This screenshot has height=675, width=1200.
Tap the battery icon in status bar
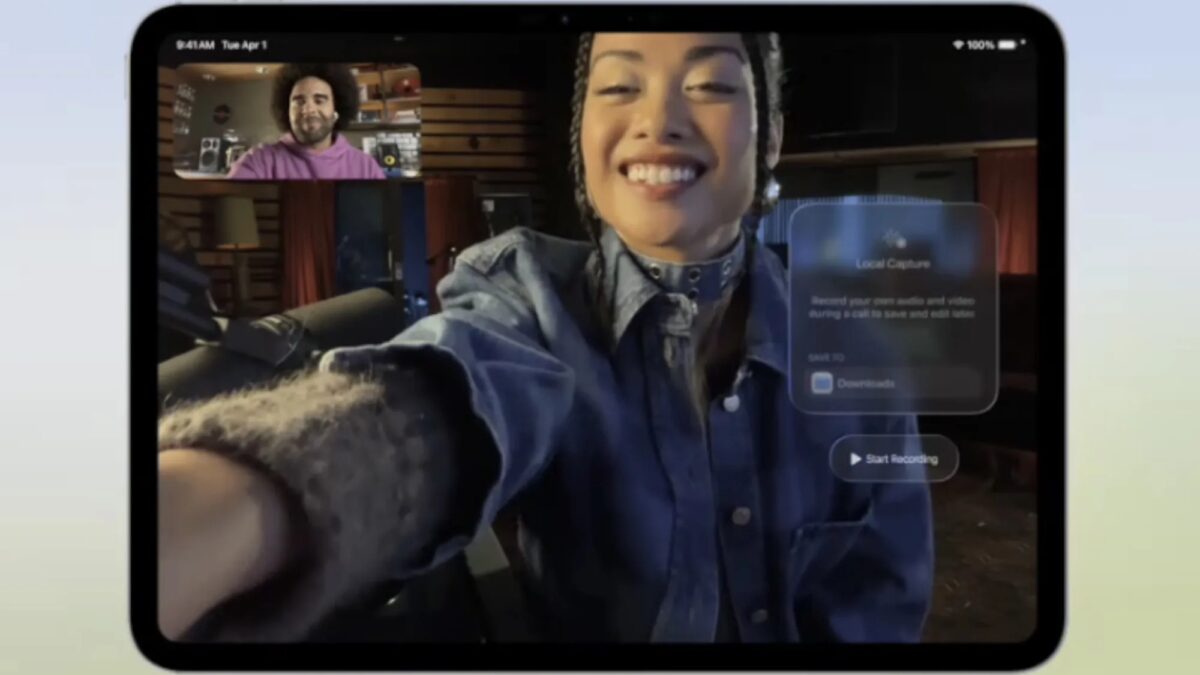pos(1007,45)
